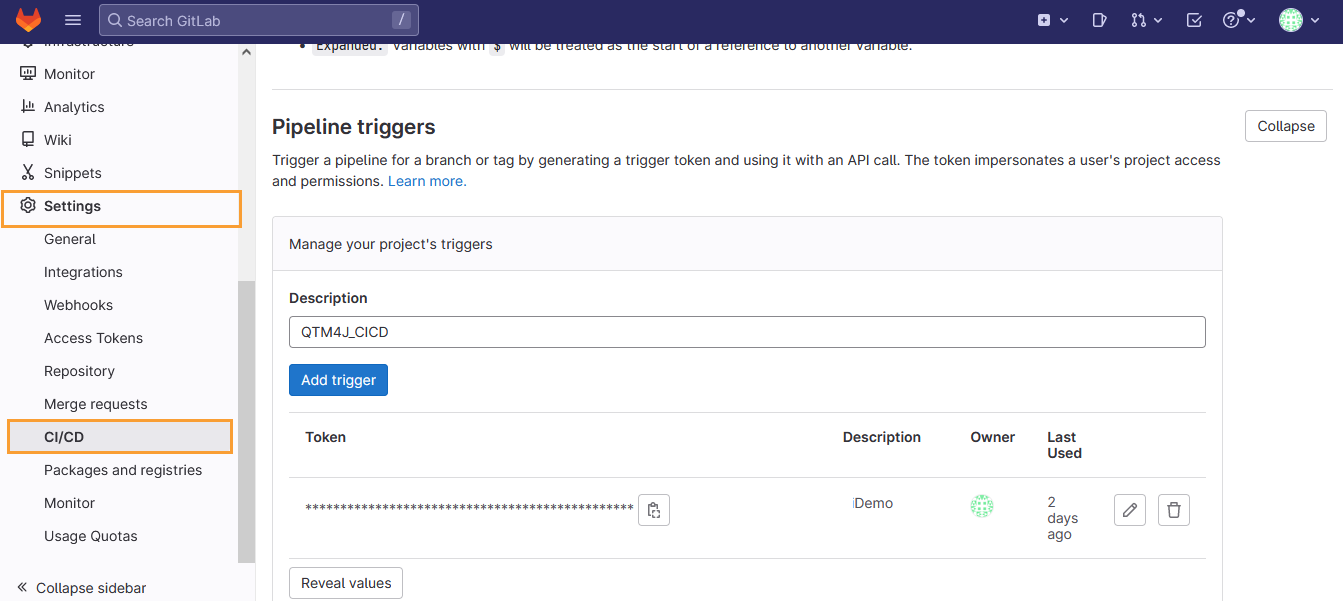Delete the trigger using trash icon
1343x601 pixels.
[1173, 509]
